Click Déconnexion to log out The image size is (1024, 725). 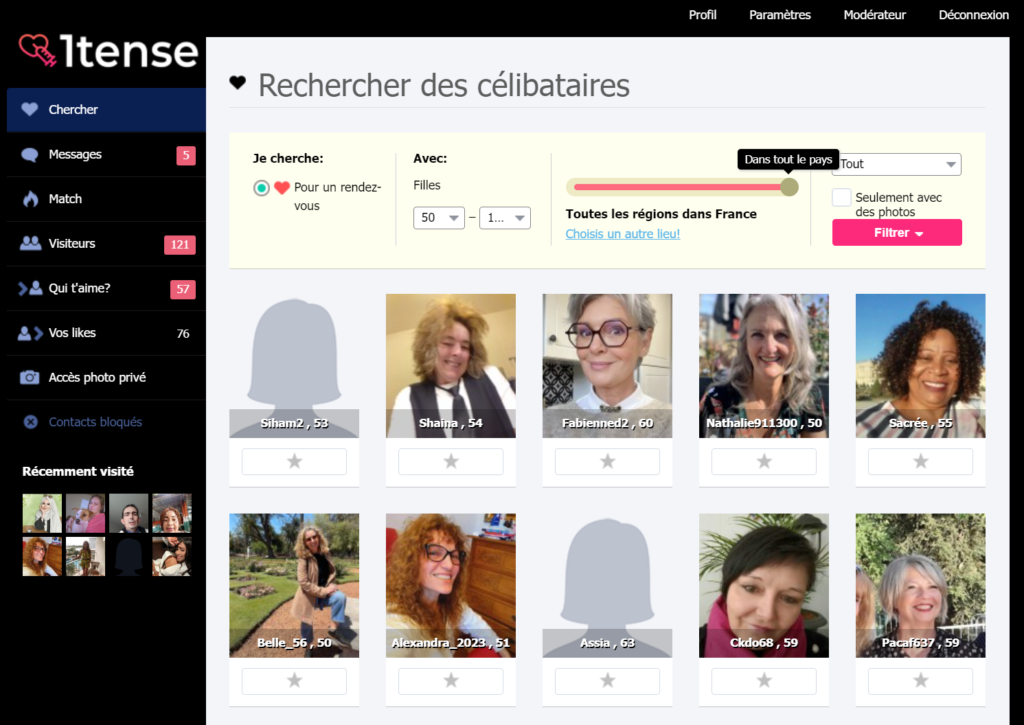[x=974, y=15]
